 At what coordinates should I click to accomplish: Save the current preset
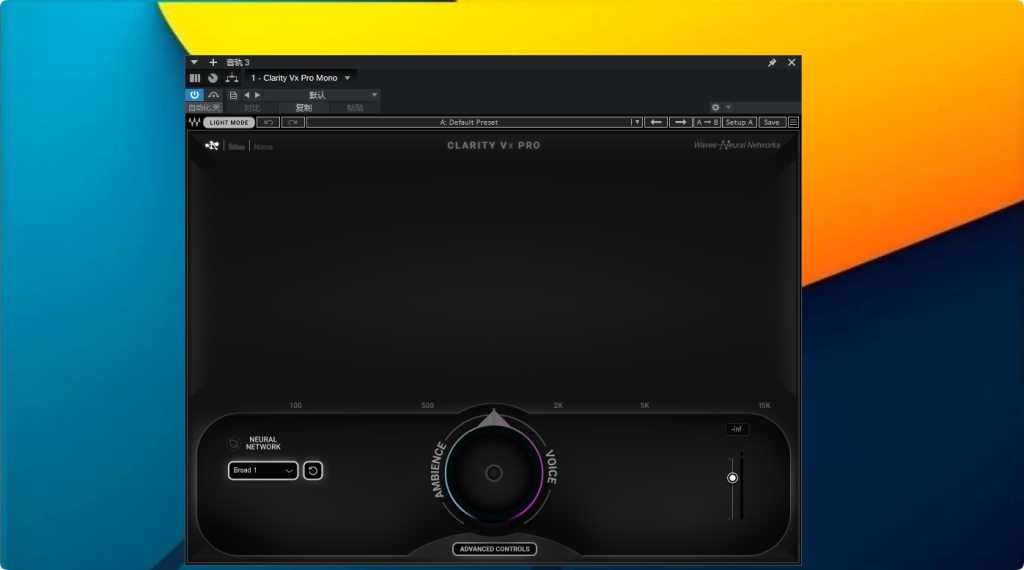click(x=771, y=122)
